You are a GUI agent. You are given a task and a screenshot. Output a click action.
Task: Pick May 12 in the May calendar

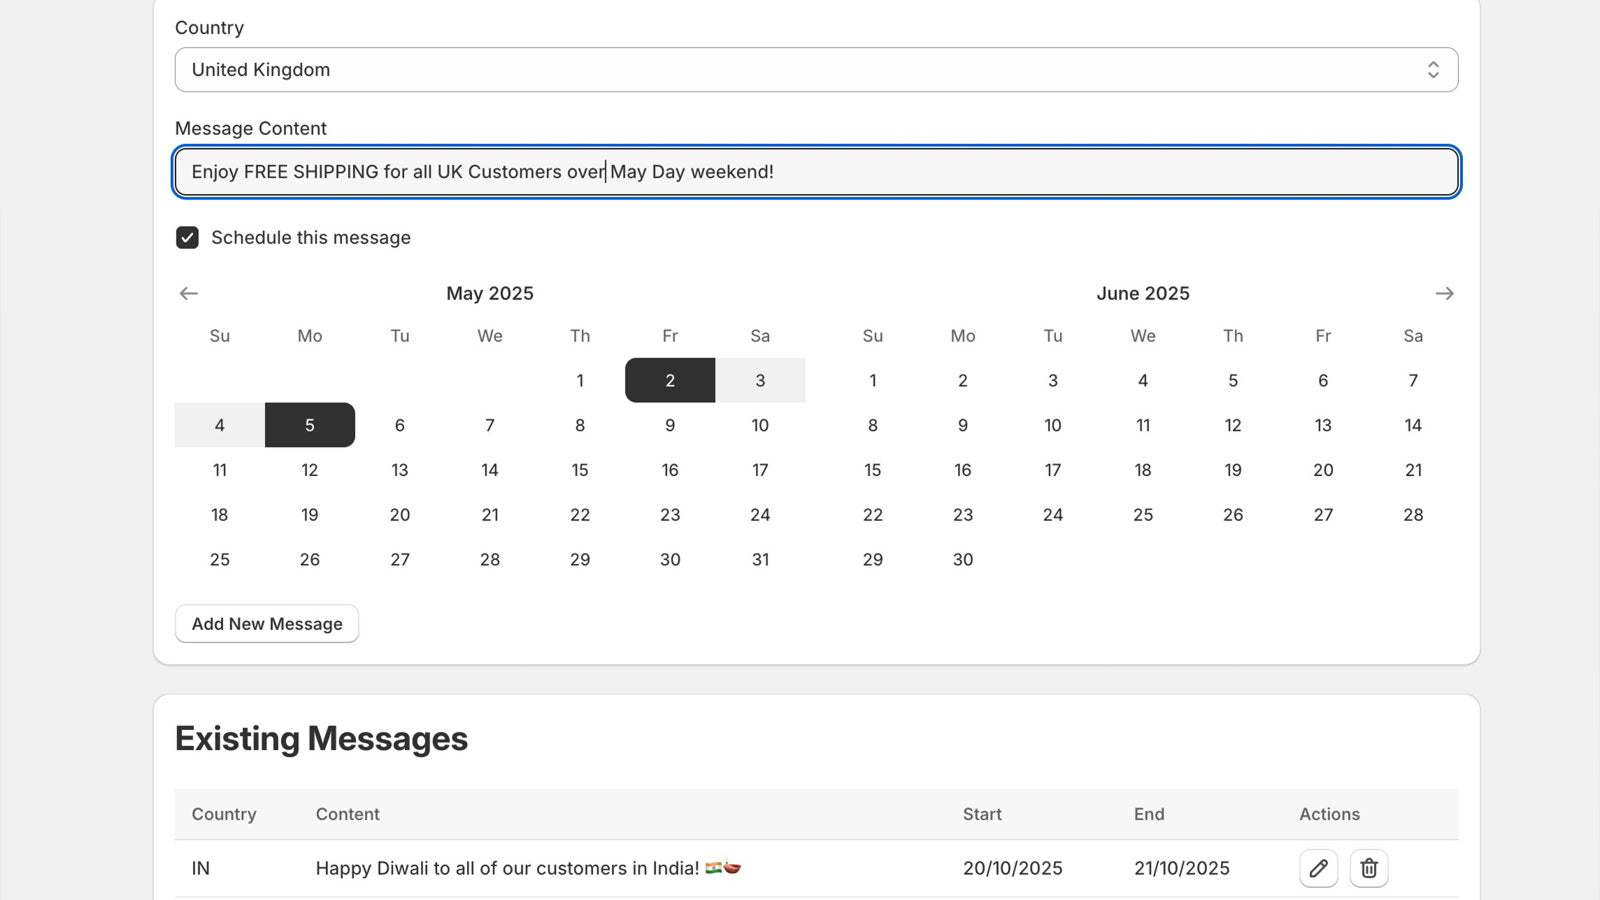[x=310, y=470]
